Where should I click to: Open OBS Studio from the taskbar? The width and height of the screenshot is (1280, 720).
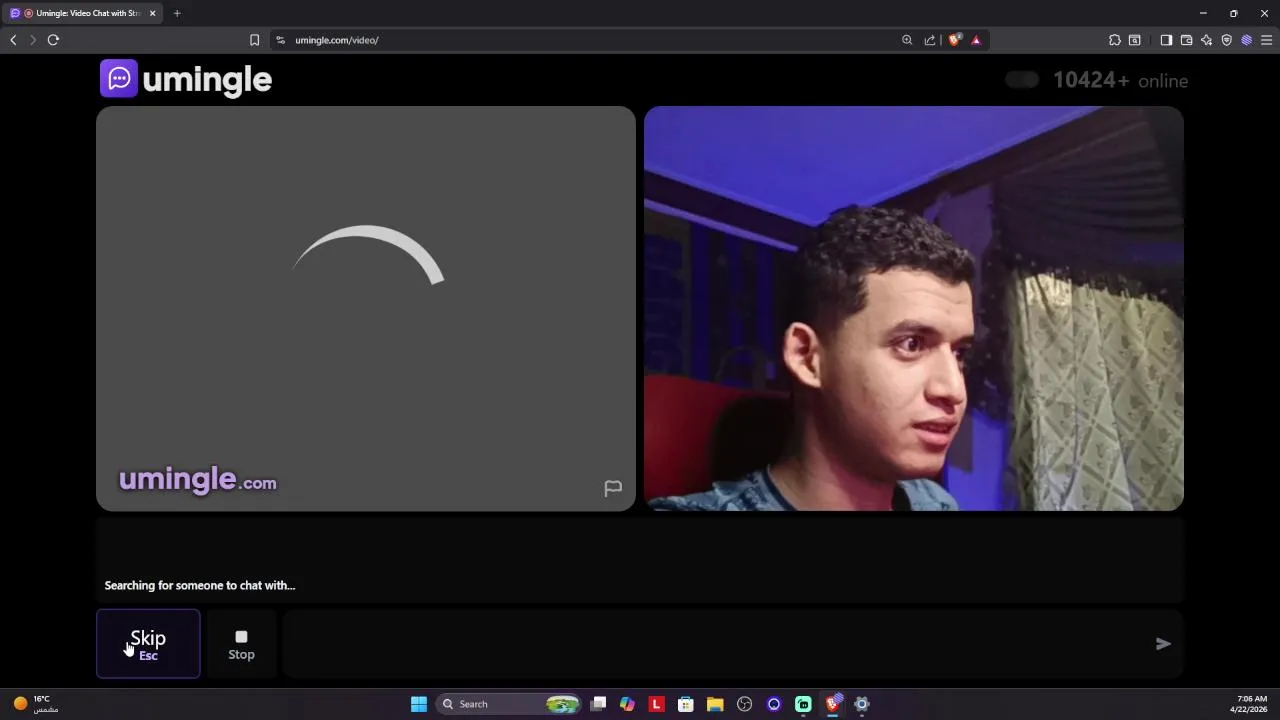744,704
